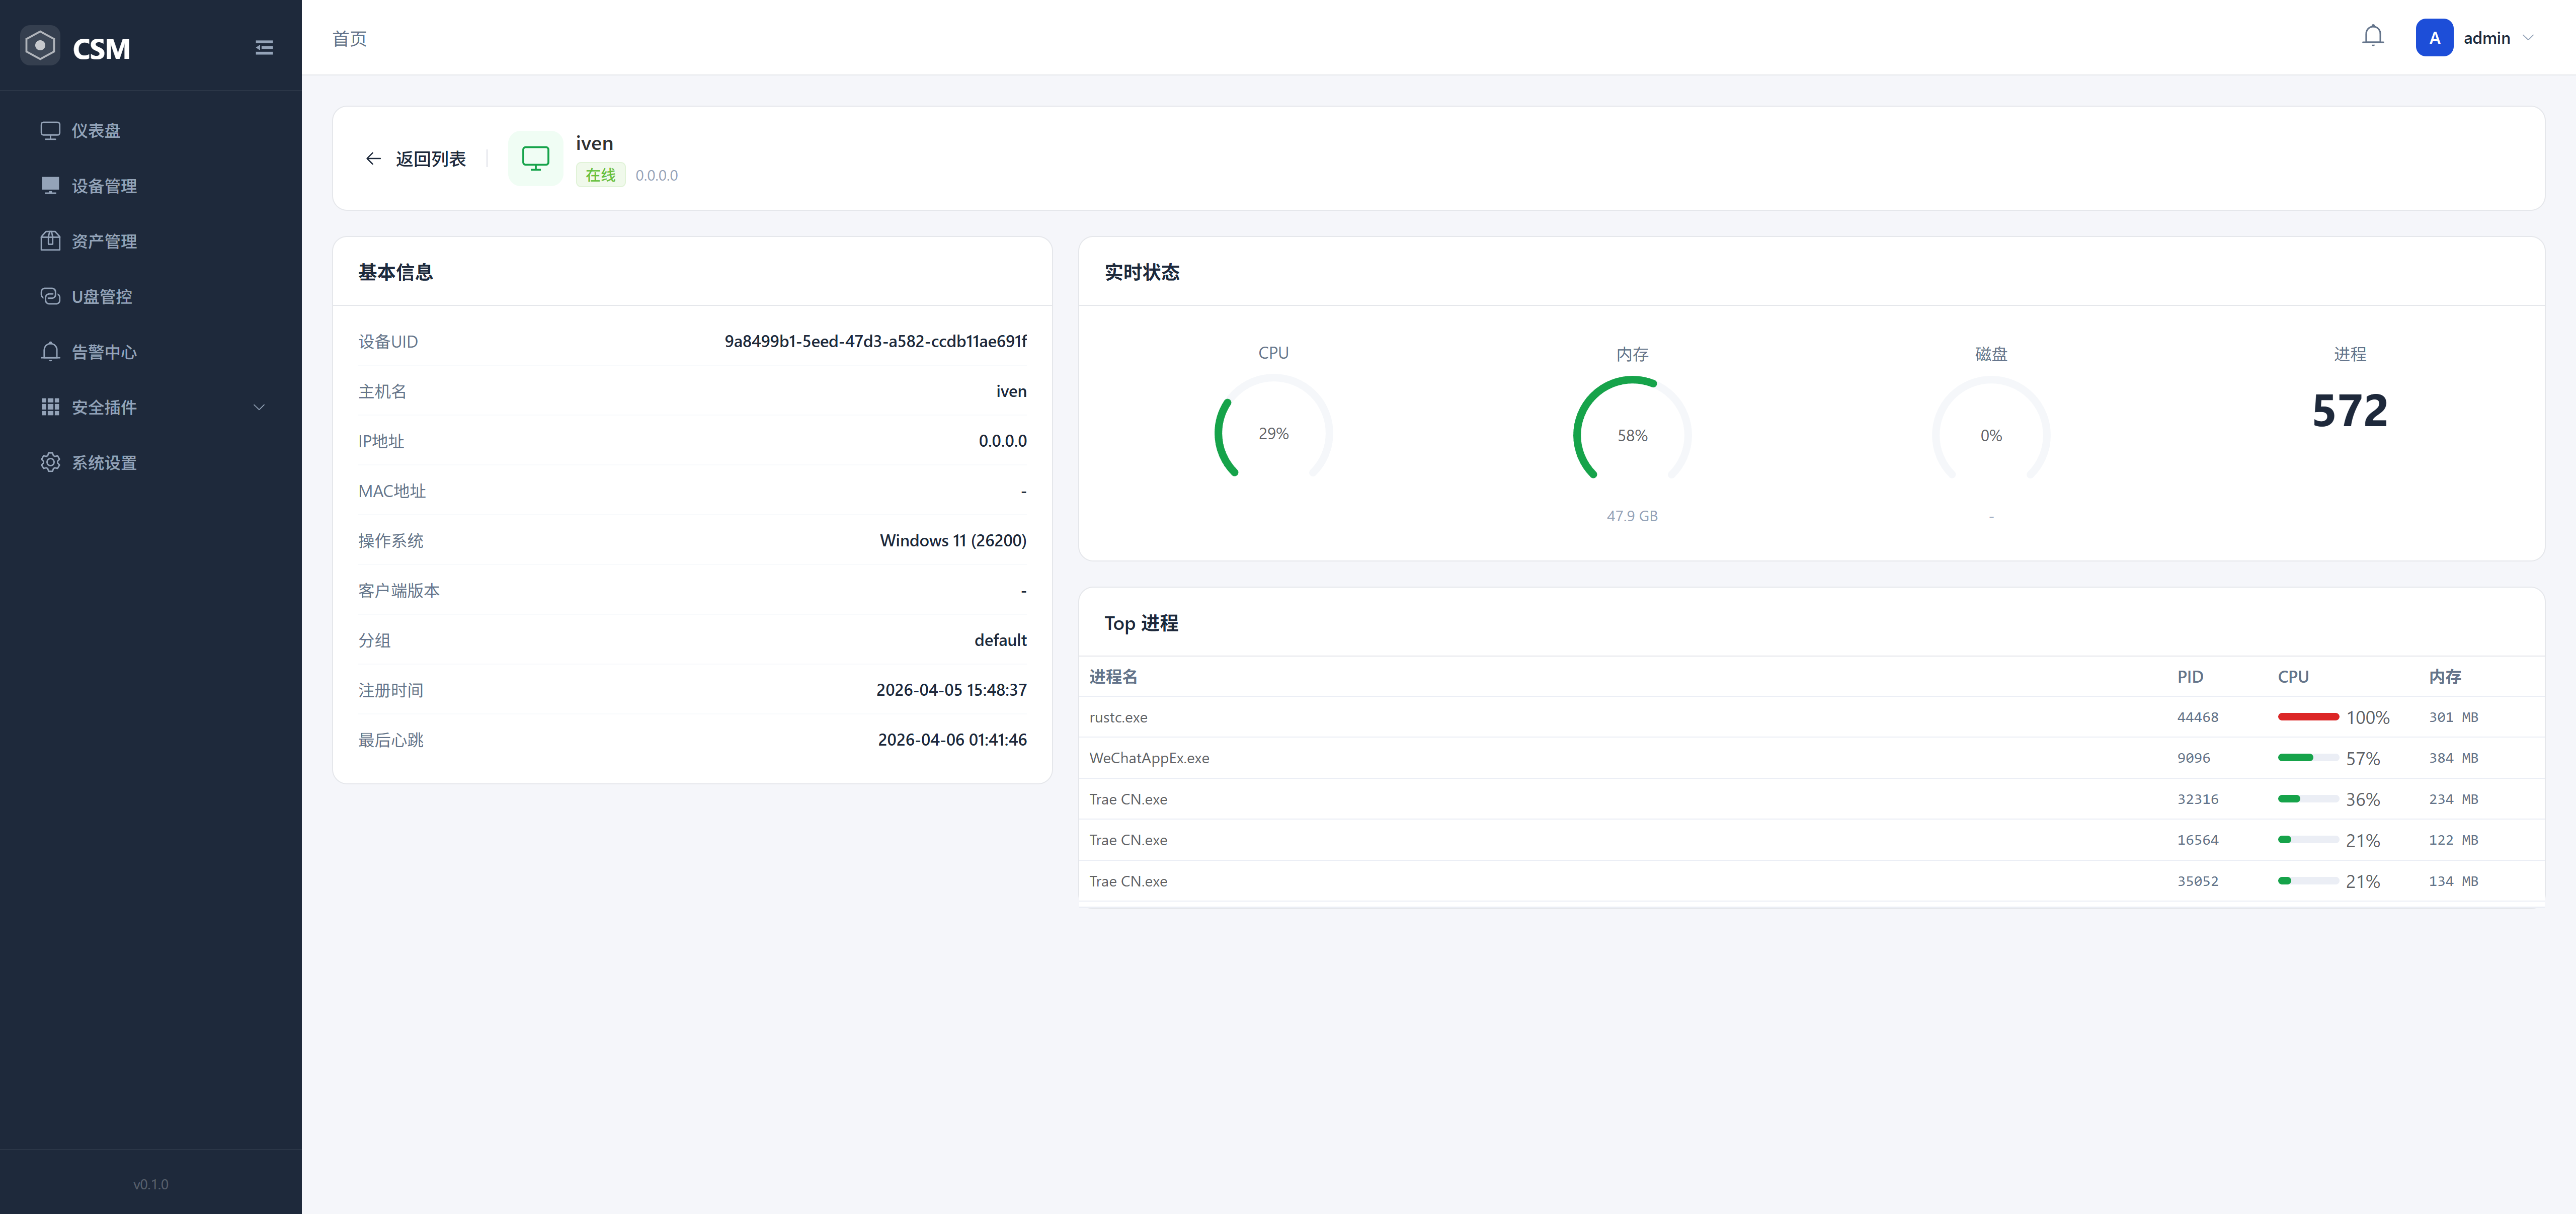
Task: Click the 告警中心 bell icon
Action: [50, 352]
